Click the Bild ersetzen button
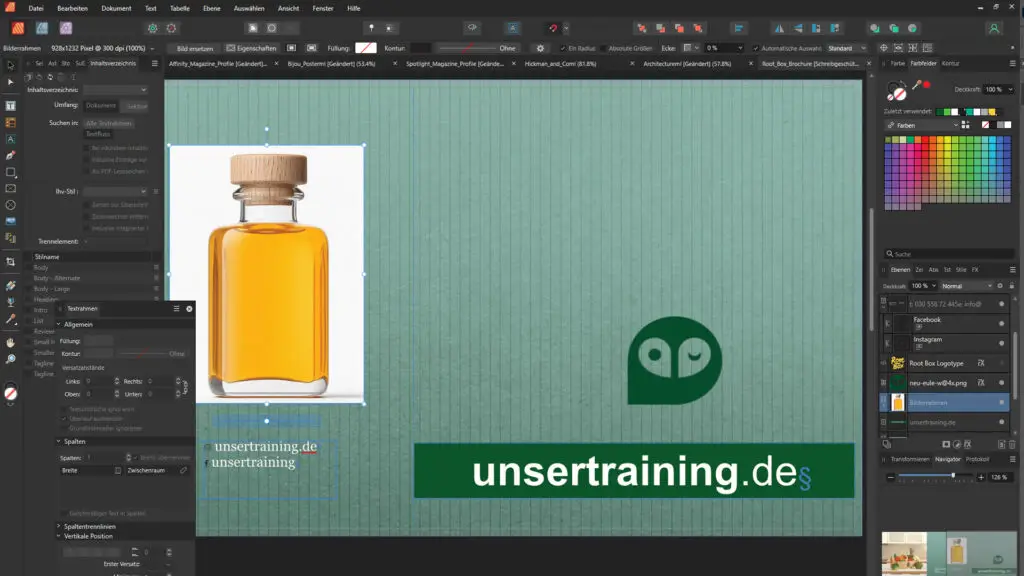The height and width of the screenshot is (576, 1024). point(195,48)
